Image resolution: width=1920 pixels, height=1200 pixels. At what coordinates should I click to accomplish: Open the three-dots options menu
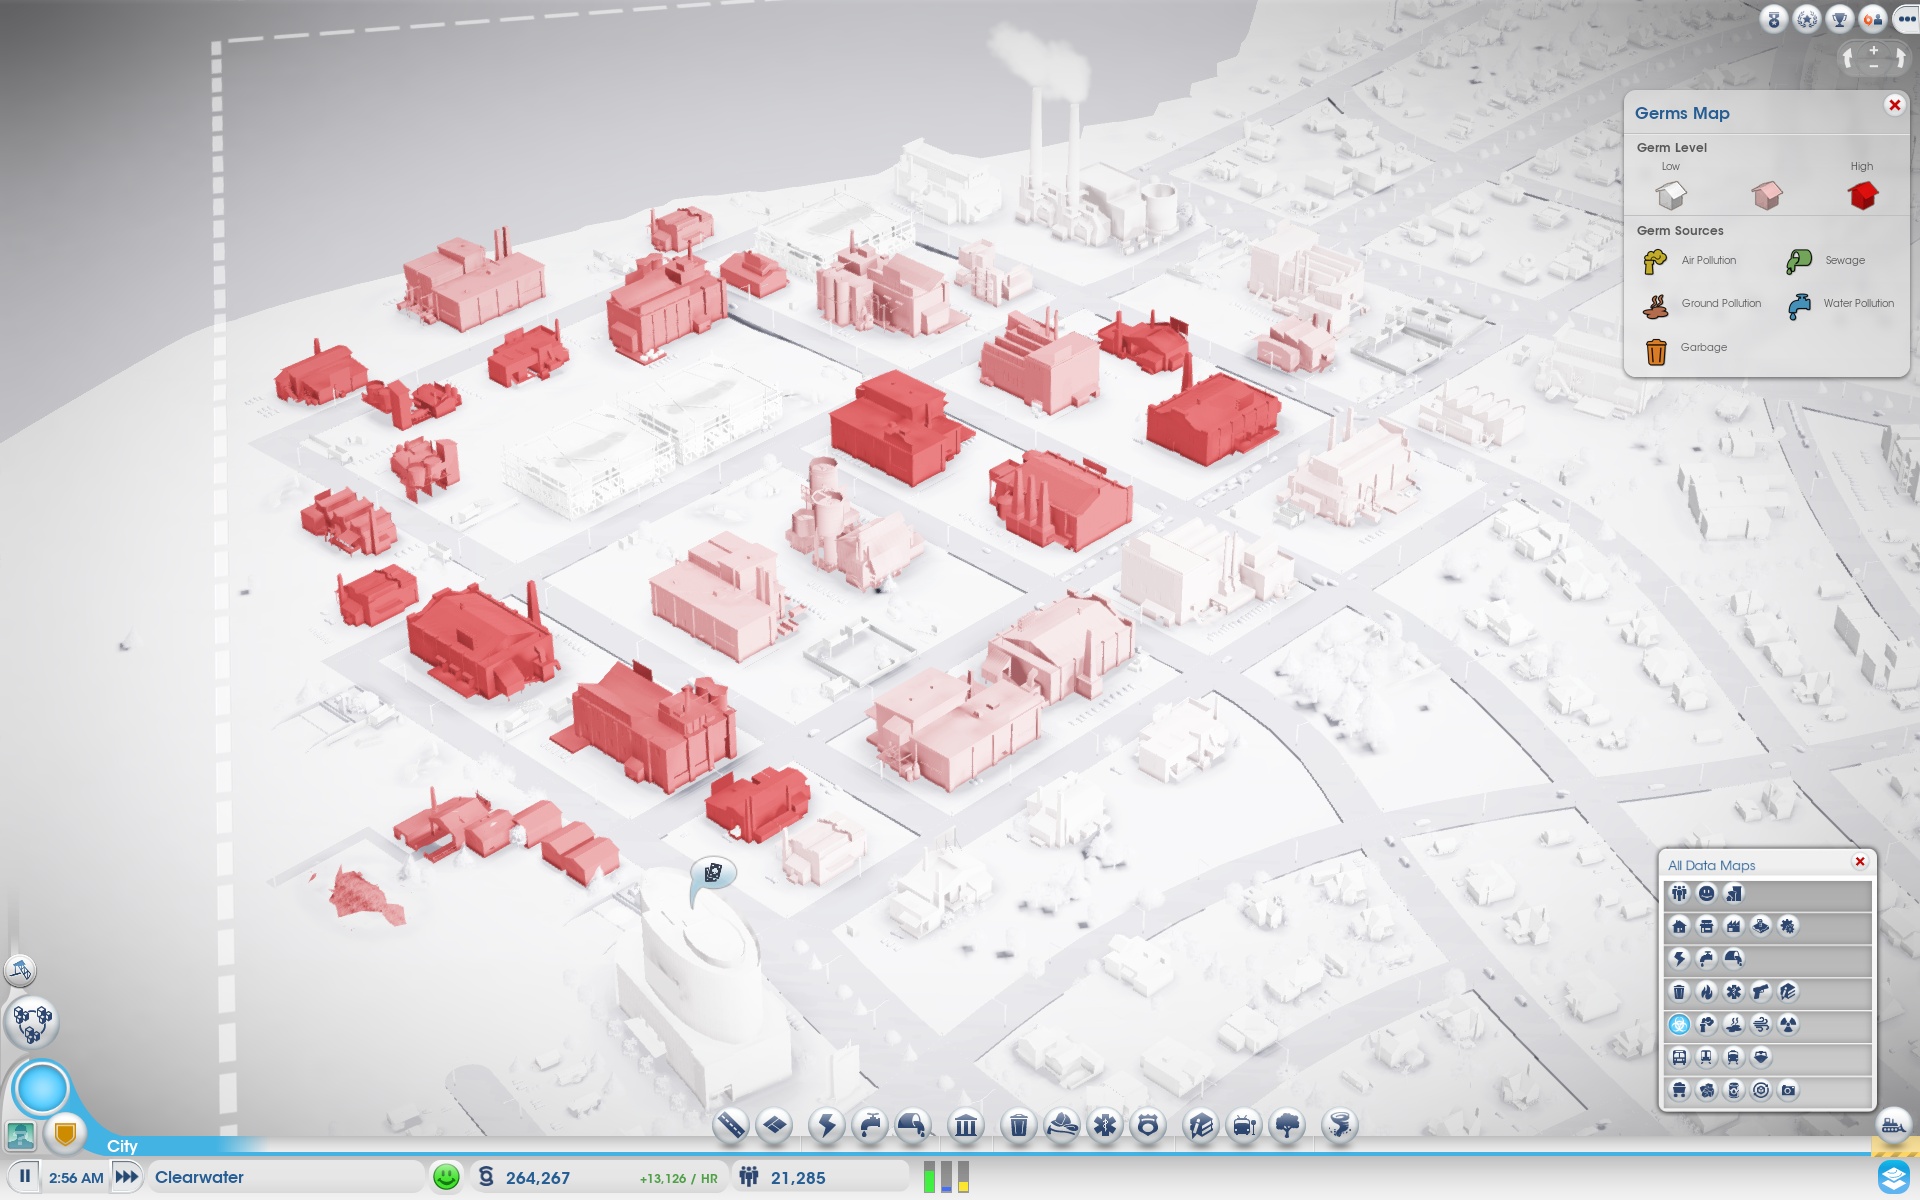pos(1906,19)
